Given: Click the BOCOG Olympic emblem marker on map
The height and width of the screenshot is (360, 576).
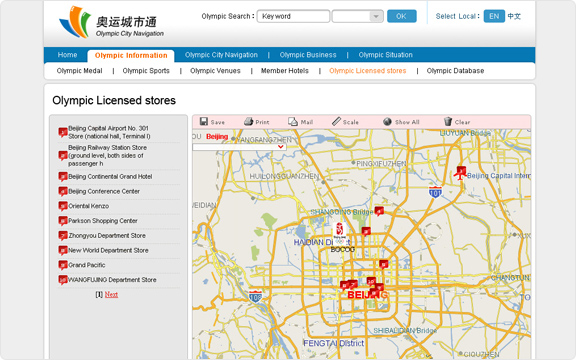Looking at the screenshot, I should click(x=339, y=232).
